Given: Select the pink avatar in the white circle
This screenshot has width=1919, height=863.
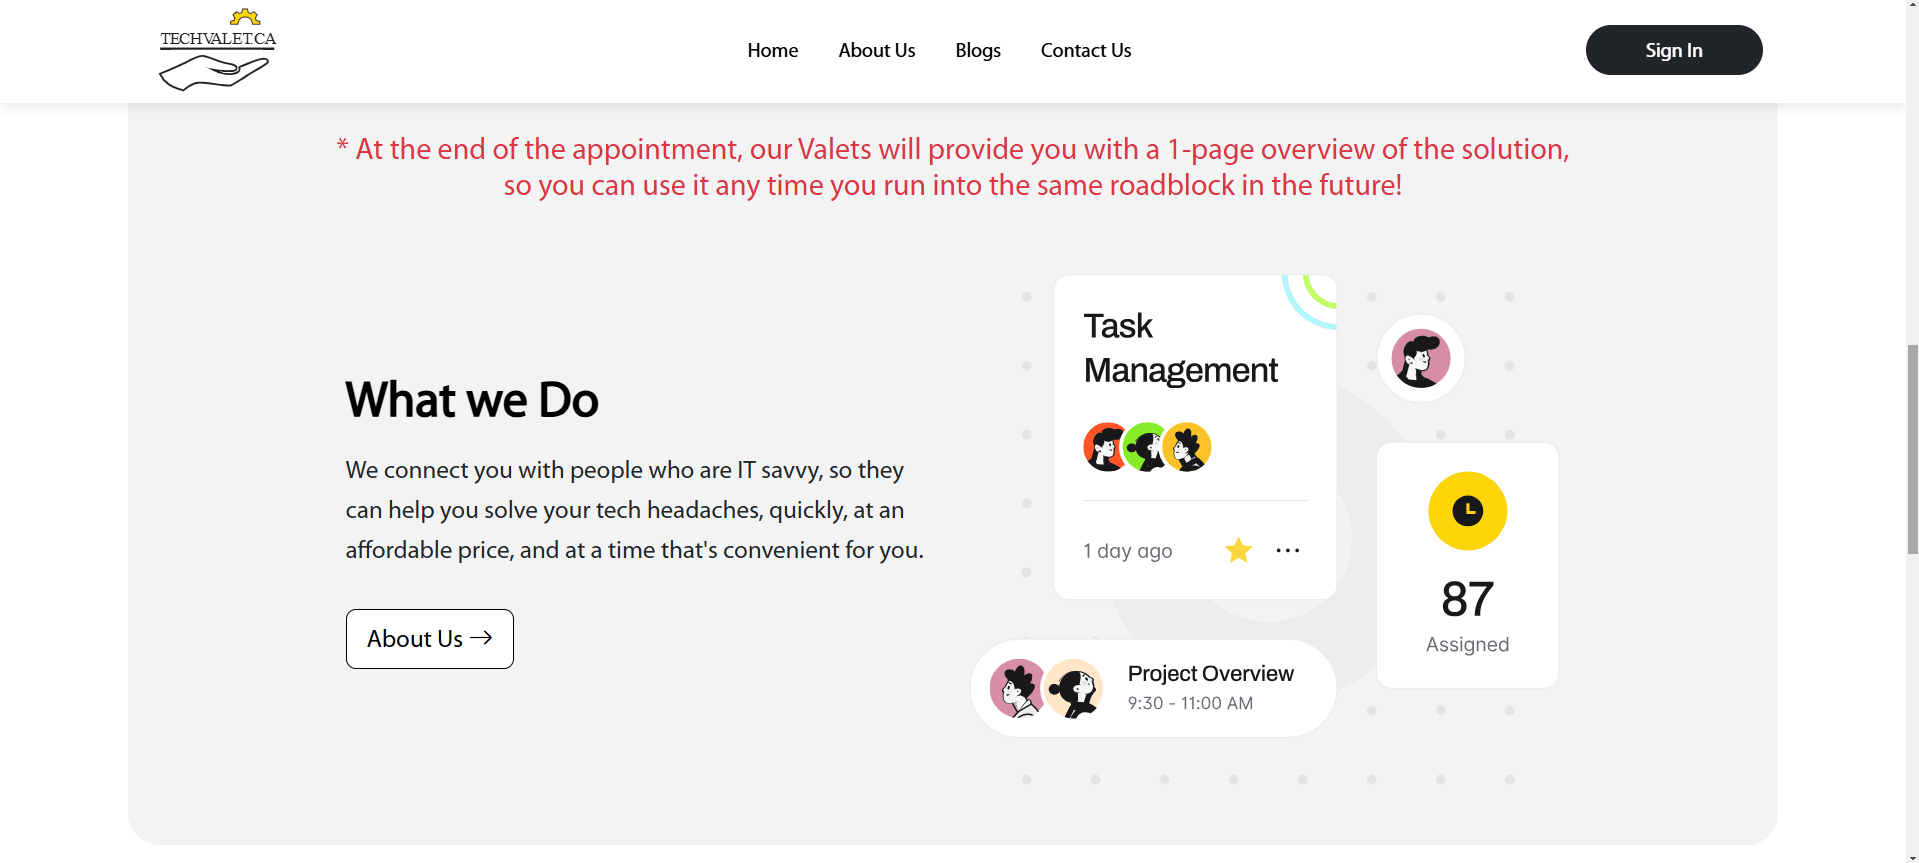Looking at the screenshot, I should [1421, 358].
